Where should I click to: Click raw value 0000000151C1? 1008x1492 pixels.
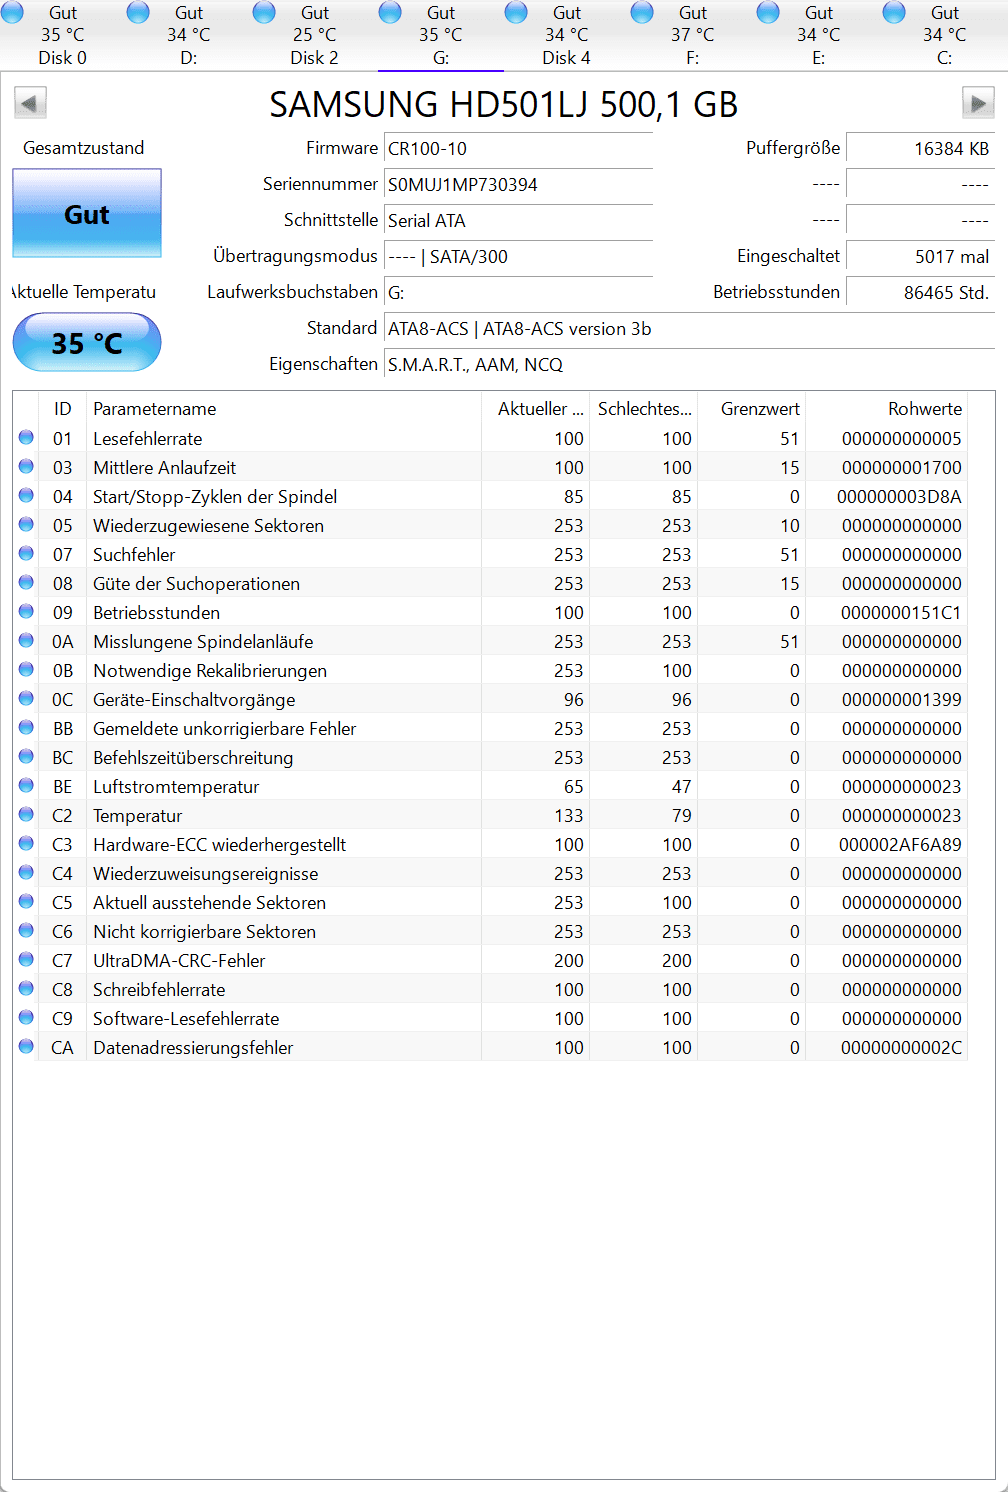pos(901,612)
